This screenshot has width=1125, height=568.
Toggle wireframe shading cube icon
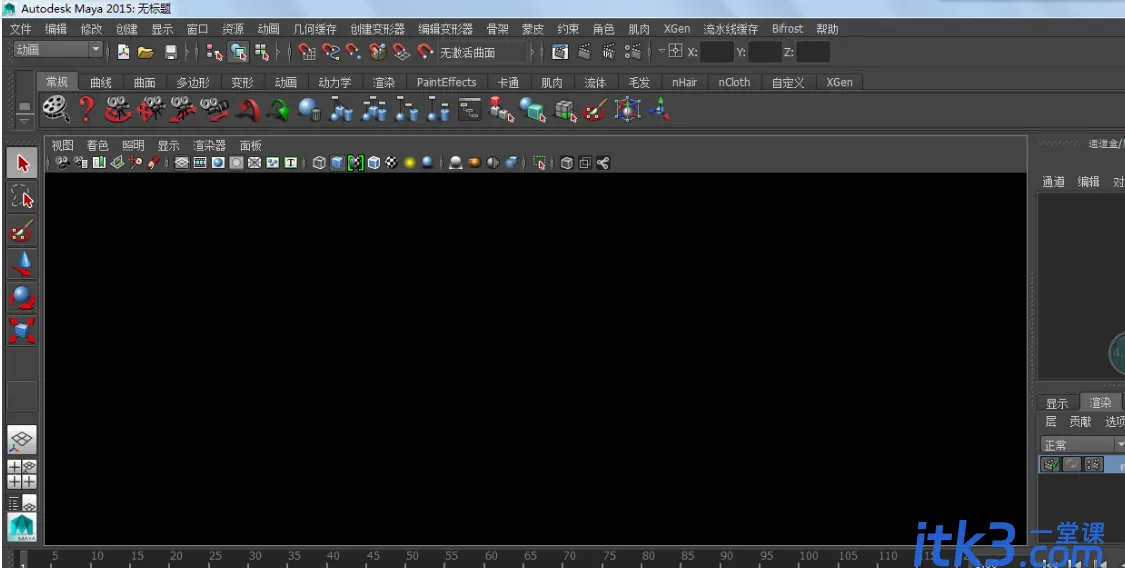coord(319,163)
